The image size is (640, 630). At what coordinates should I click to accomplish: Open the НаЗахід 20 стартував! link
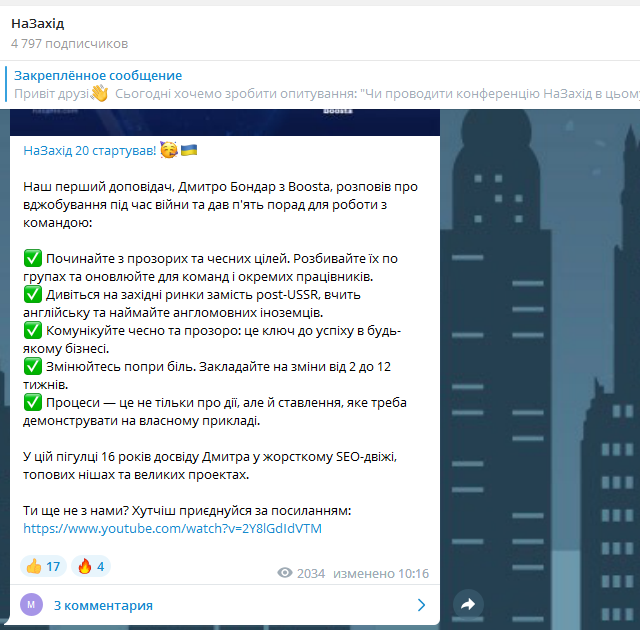pos(89,151)
